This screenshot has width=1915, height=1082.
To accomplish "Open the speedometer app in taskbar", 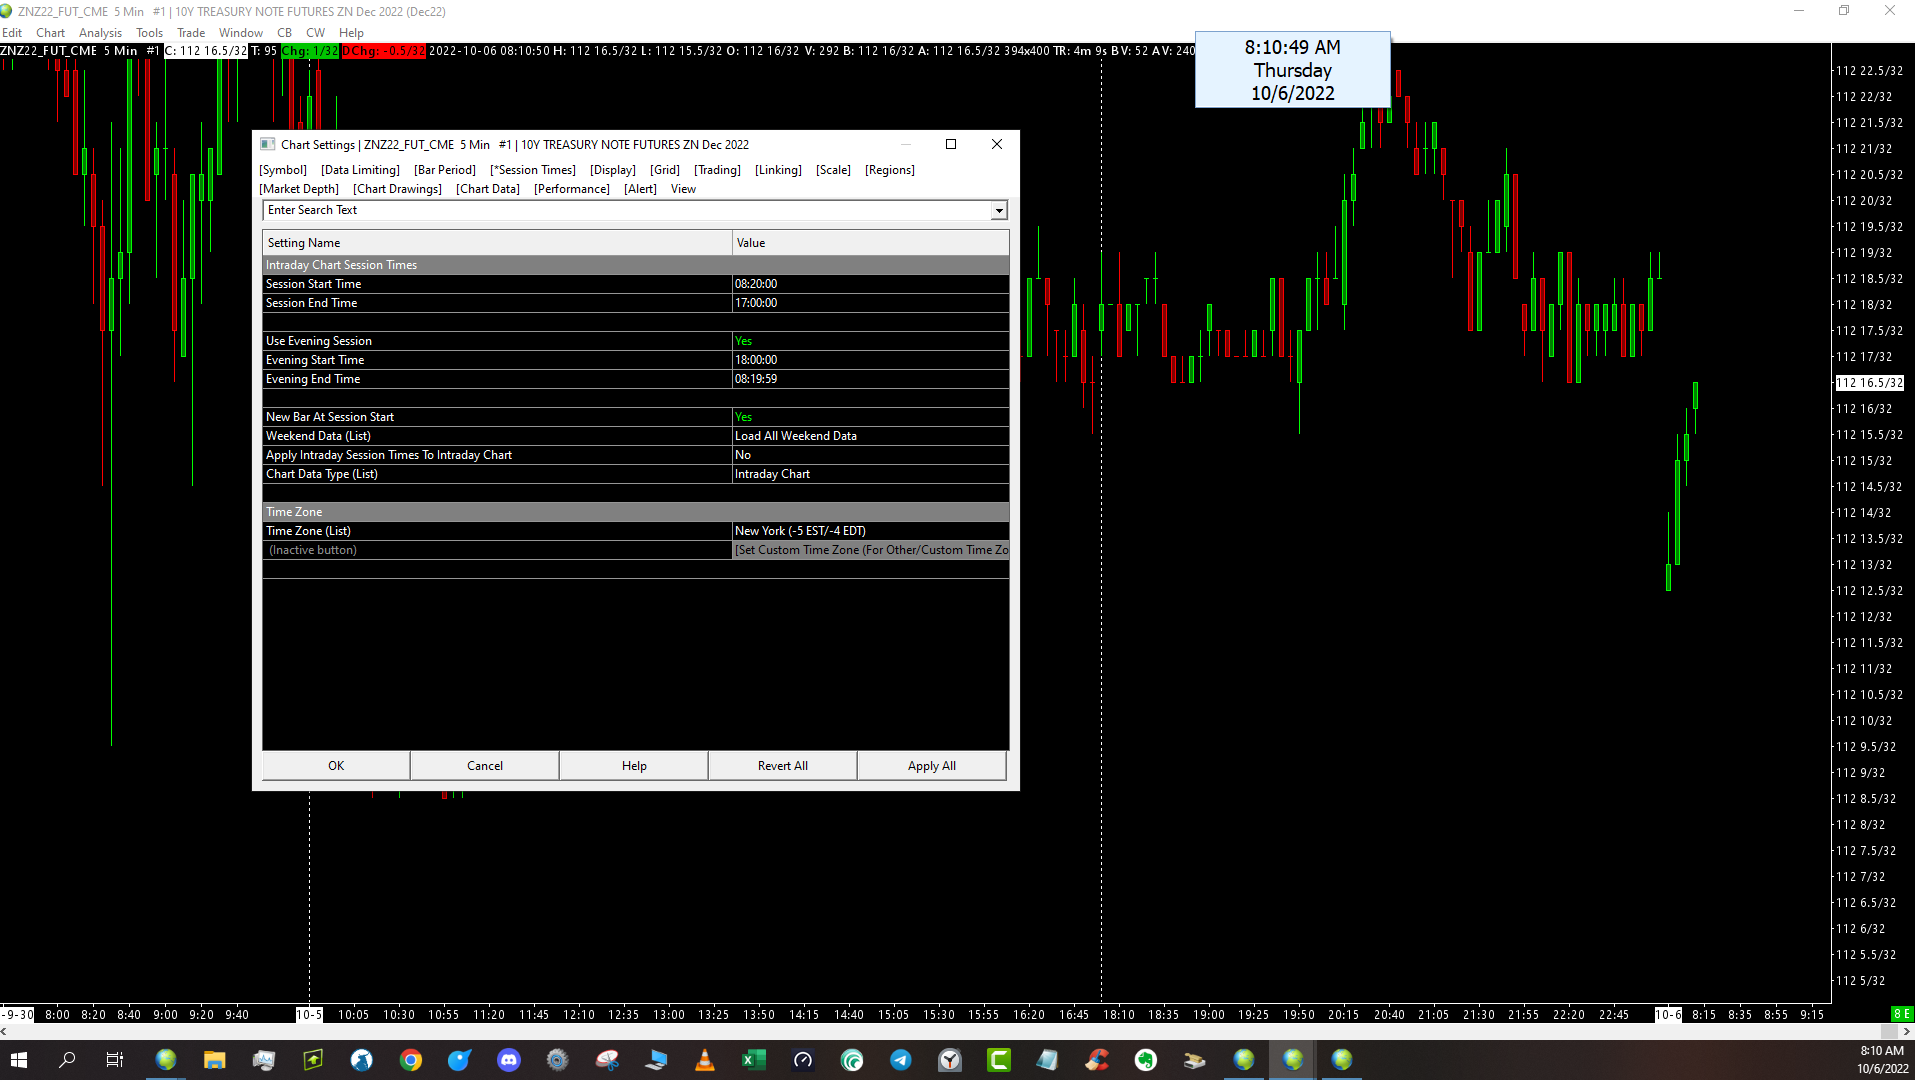I will click(803, 1060).
